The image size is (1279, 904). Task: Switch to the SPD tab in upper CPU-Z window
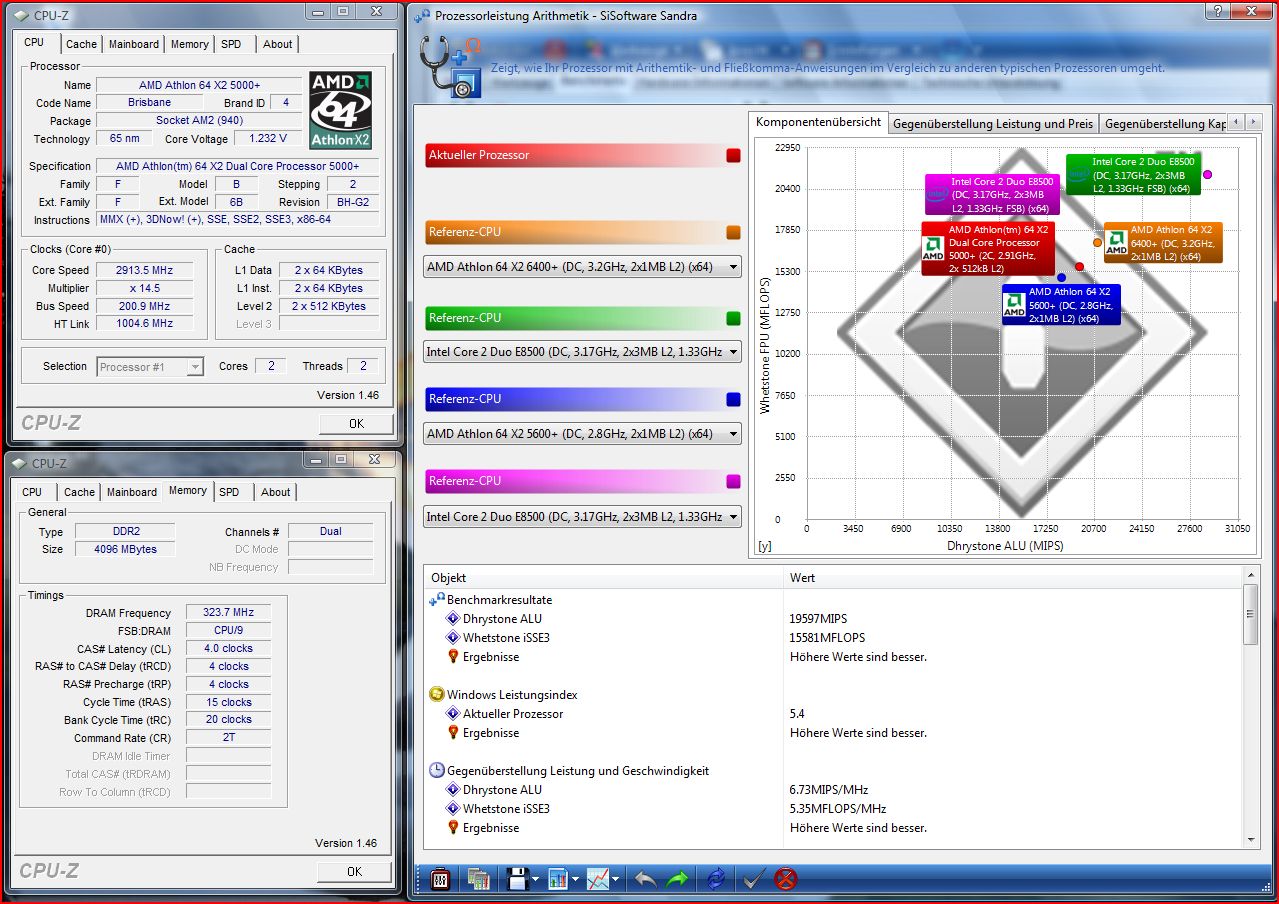pyautogui.click(x=231, y=44)
